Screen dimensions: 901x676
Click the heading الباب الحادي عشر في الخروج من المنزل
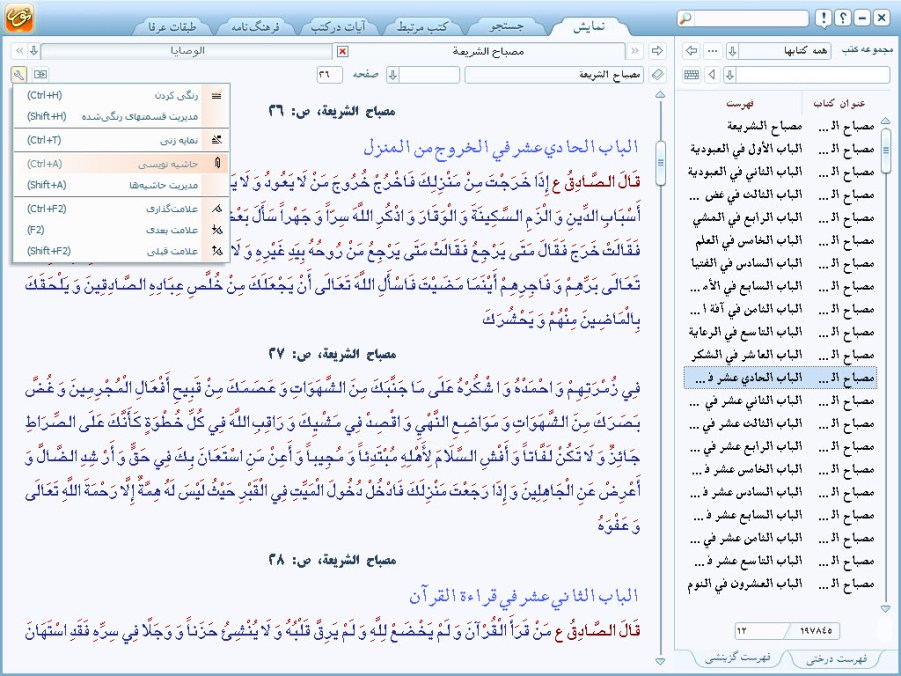[501, 147]
